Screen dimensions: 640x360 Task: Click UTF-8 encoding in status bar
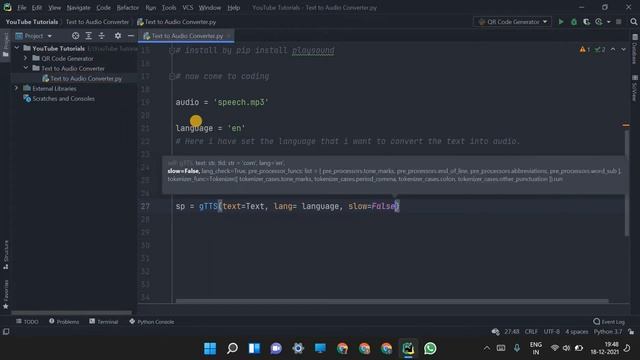[551, 332]
